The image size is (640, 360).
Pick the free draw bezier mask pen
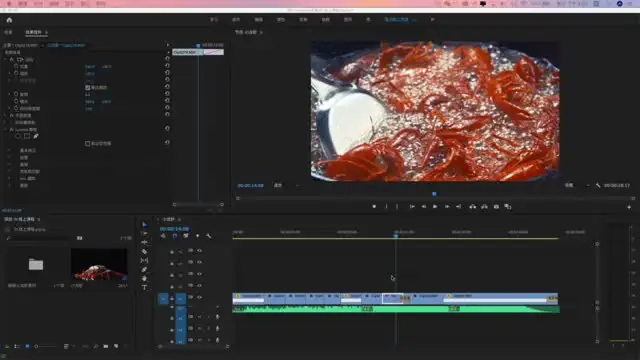(36, 136)
